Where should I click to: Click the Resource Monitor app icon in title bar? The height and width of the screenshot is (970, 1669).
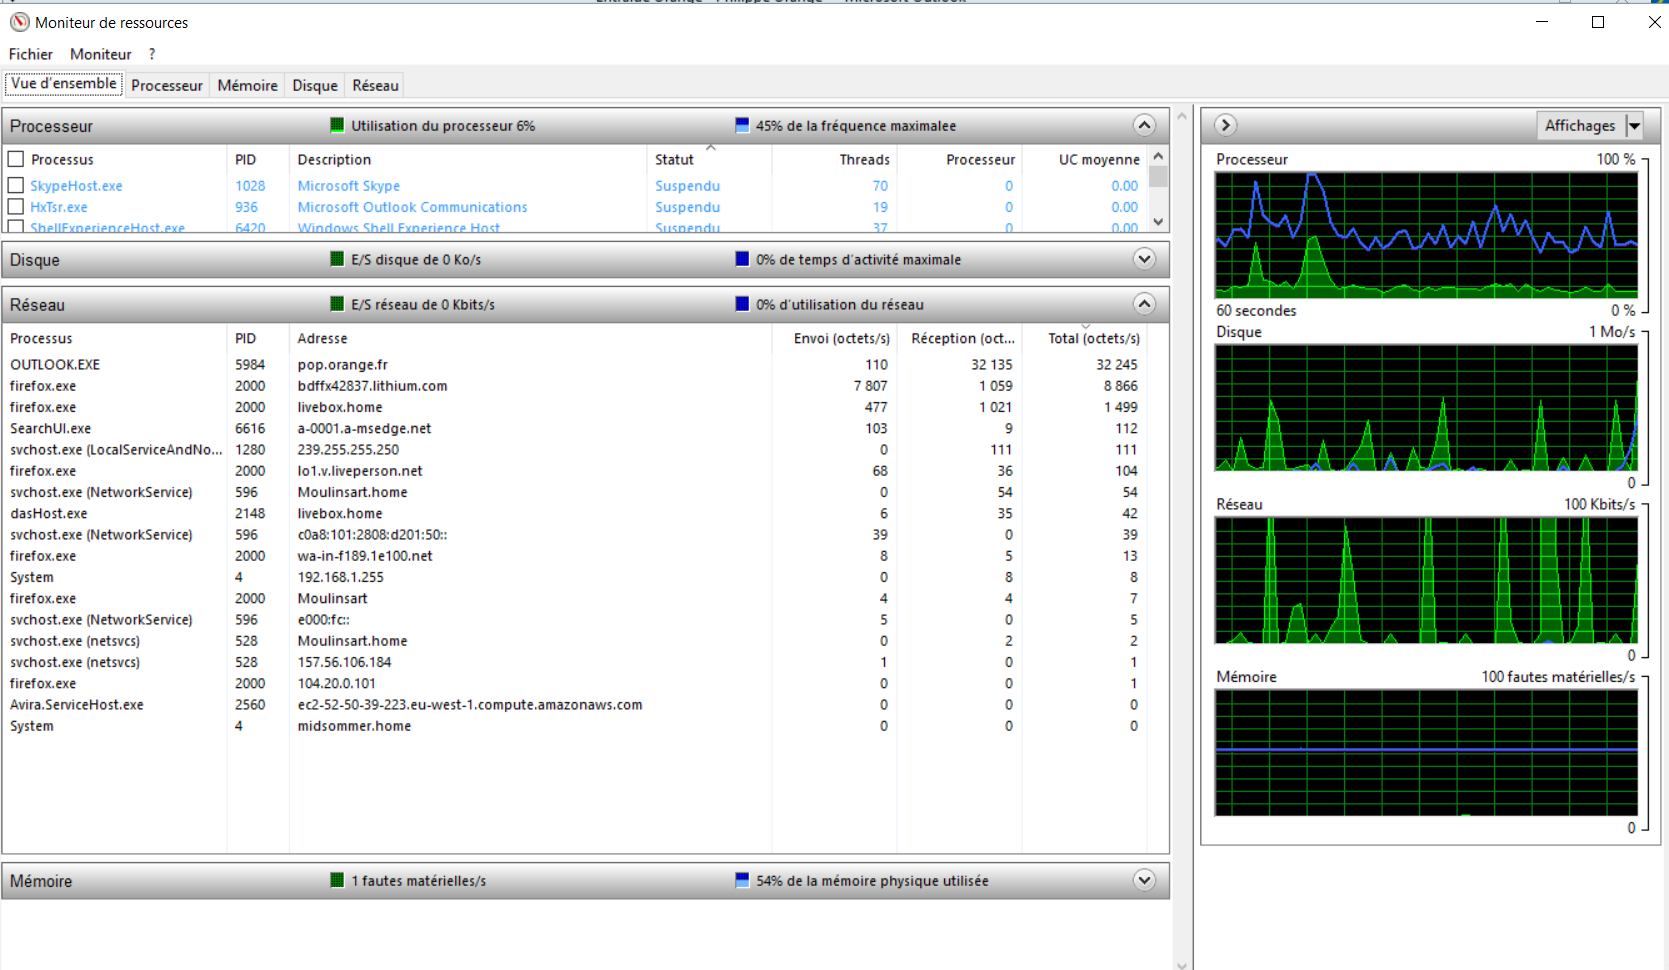[x=19, y=22]
